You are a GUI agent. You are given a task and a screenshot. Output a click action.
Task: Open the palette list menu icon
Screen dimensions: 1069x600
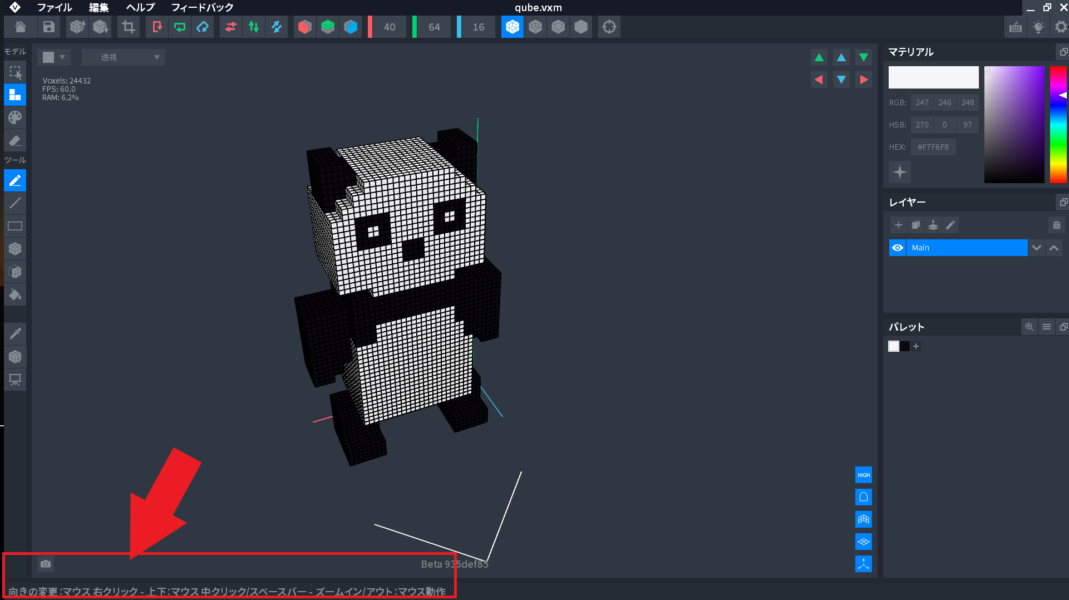(x=1047, y=327)
